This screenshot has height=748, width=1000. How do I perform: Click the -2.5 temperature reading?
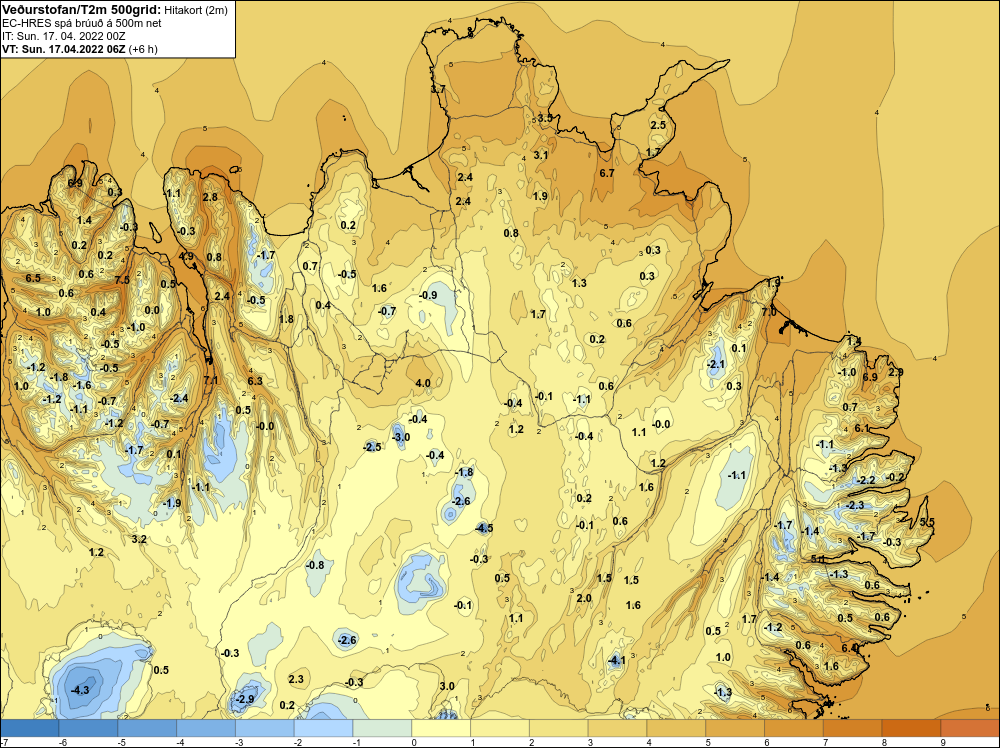click(372, 447)
